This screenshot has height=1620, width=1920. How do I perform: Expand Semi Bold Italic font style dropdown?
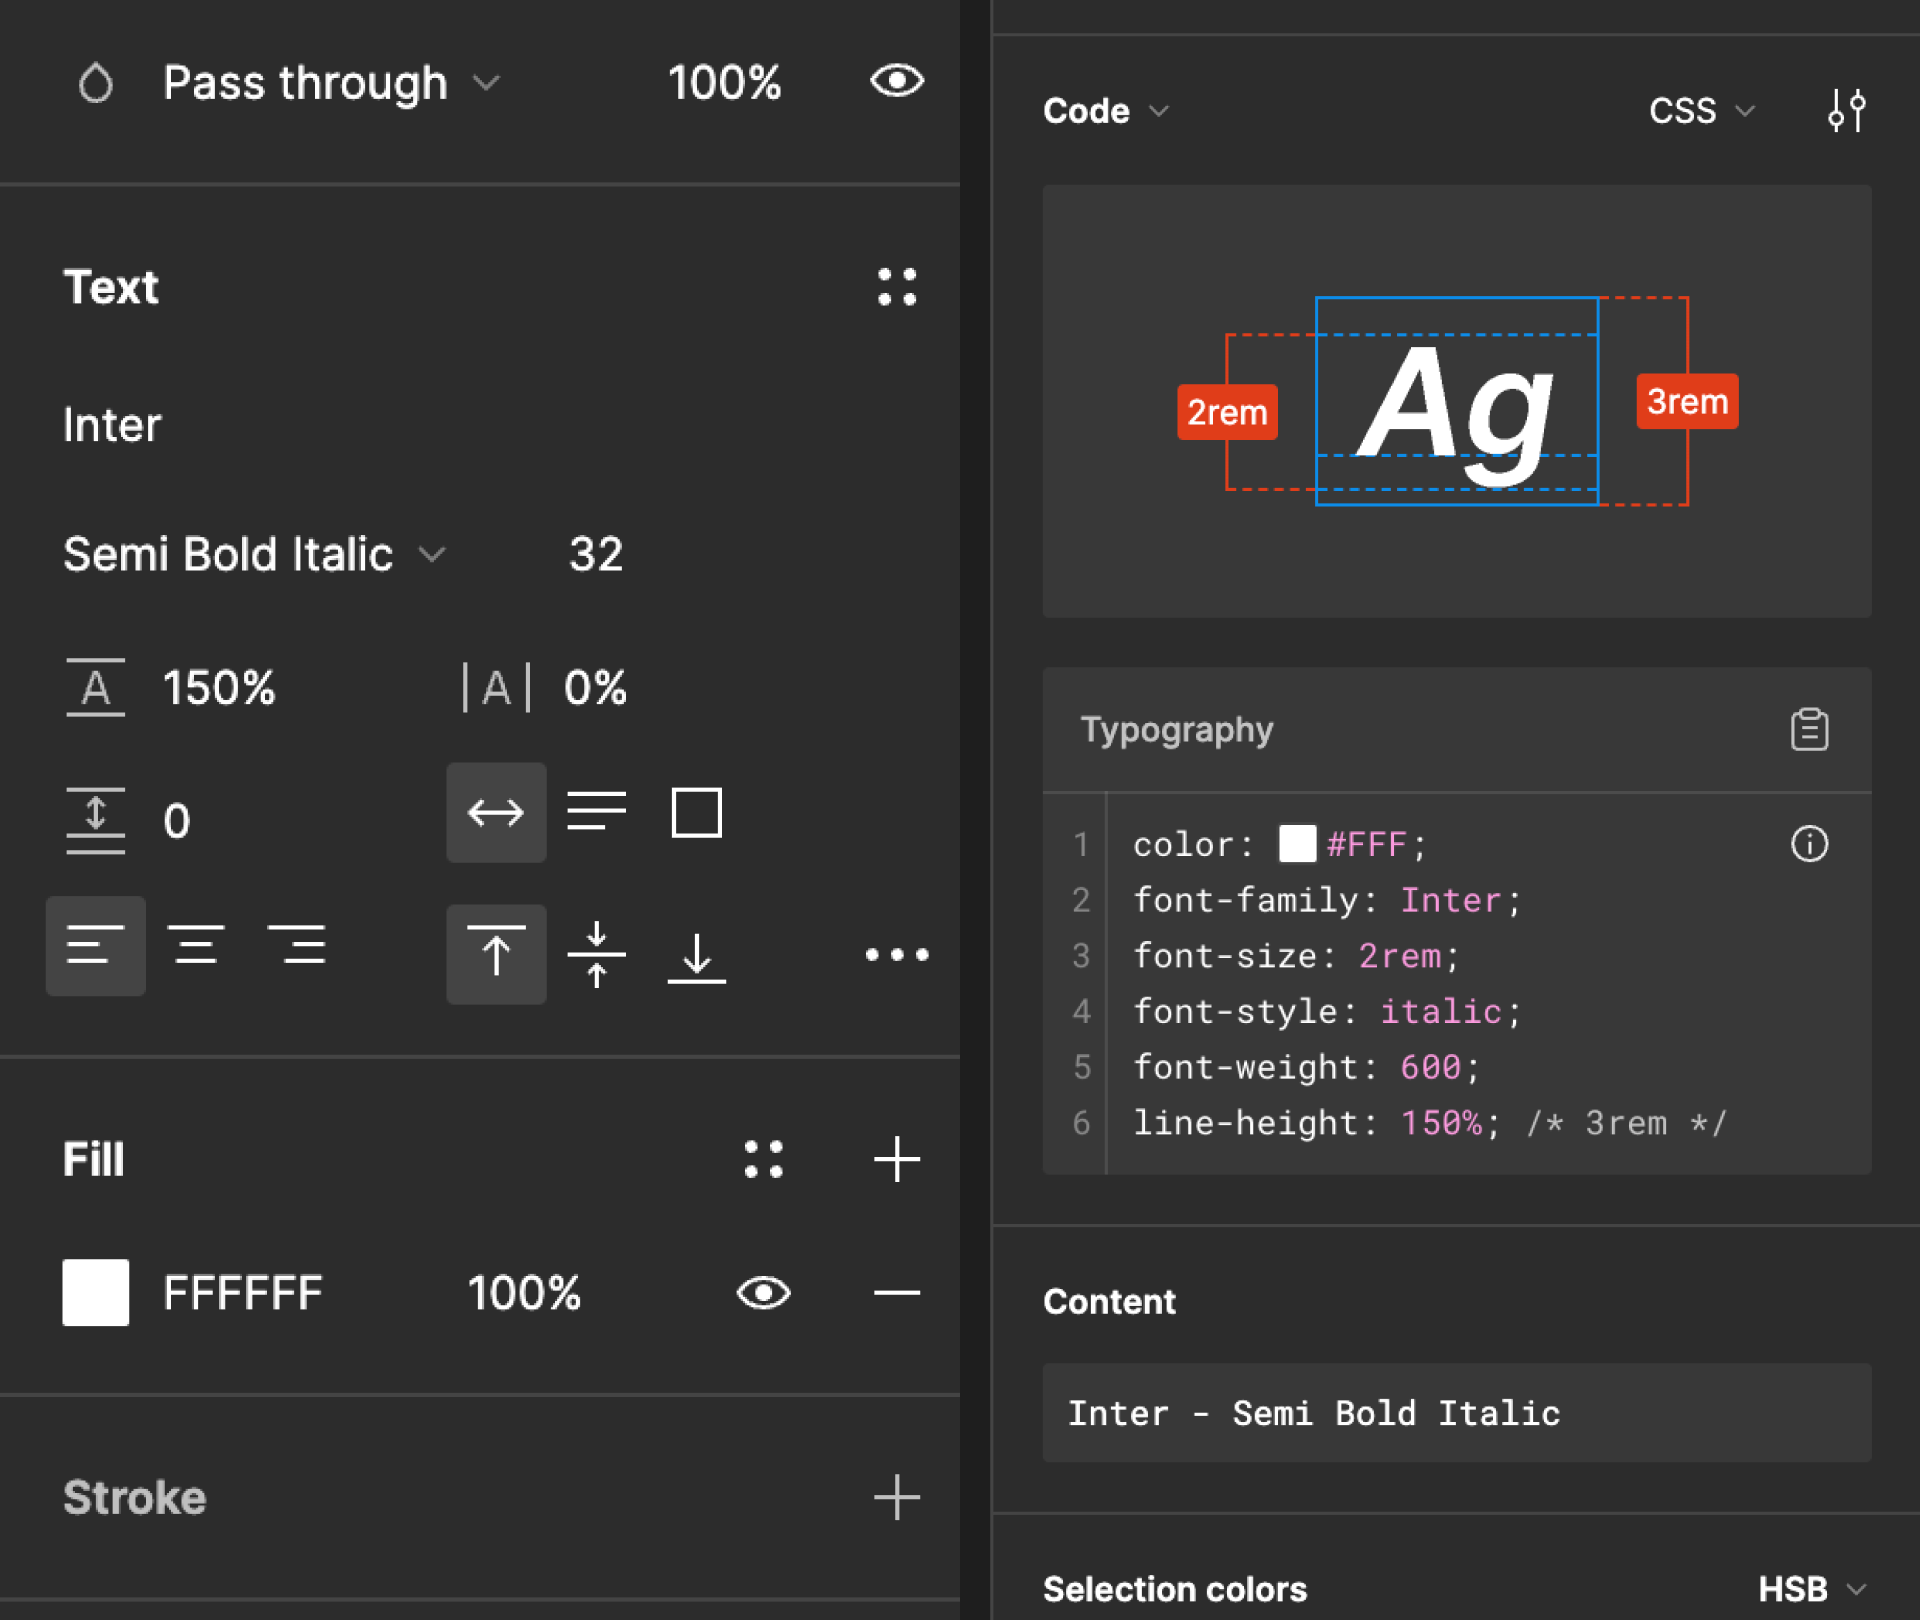pos(254,554)
